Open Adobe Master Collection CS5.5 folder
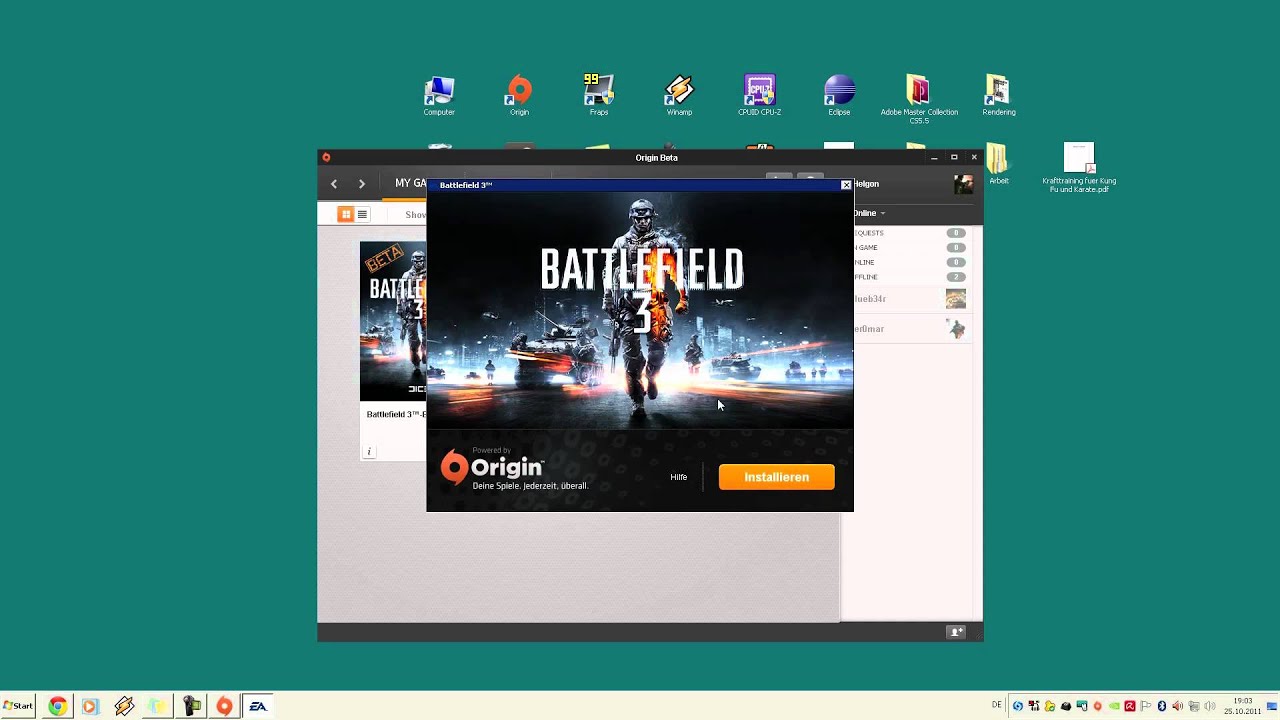 point(919,99)
